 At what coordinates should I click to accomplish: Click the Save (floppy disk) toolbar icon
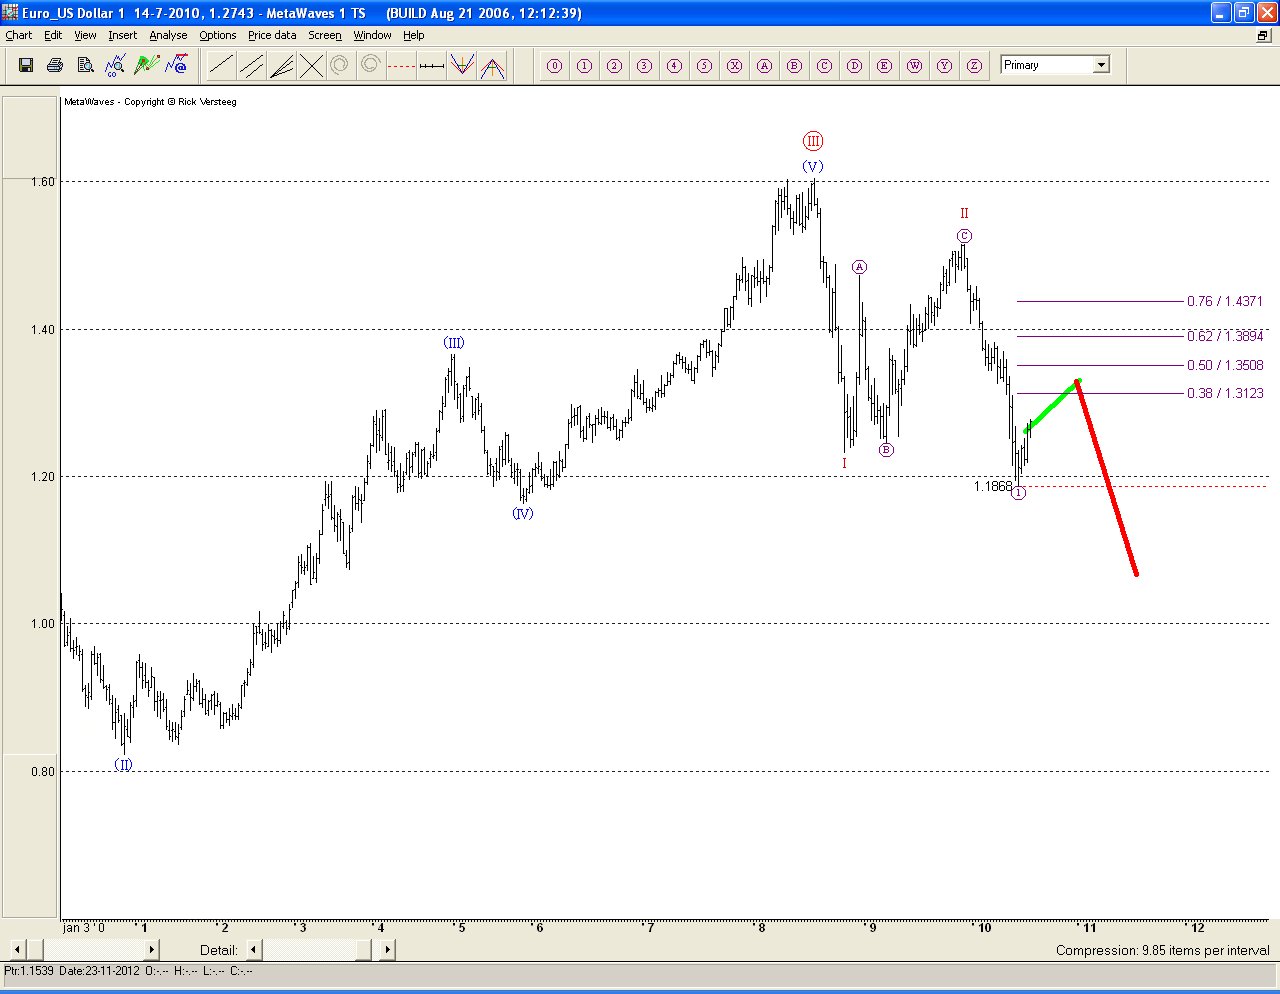(x=26, y=65)
